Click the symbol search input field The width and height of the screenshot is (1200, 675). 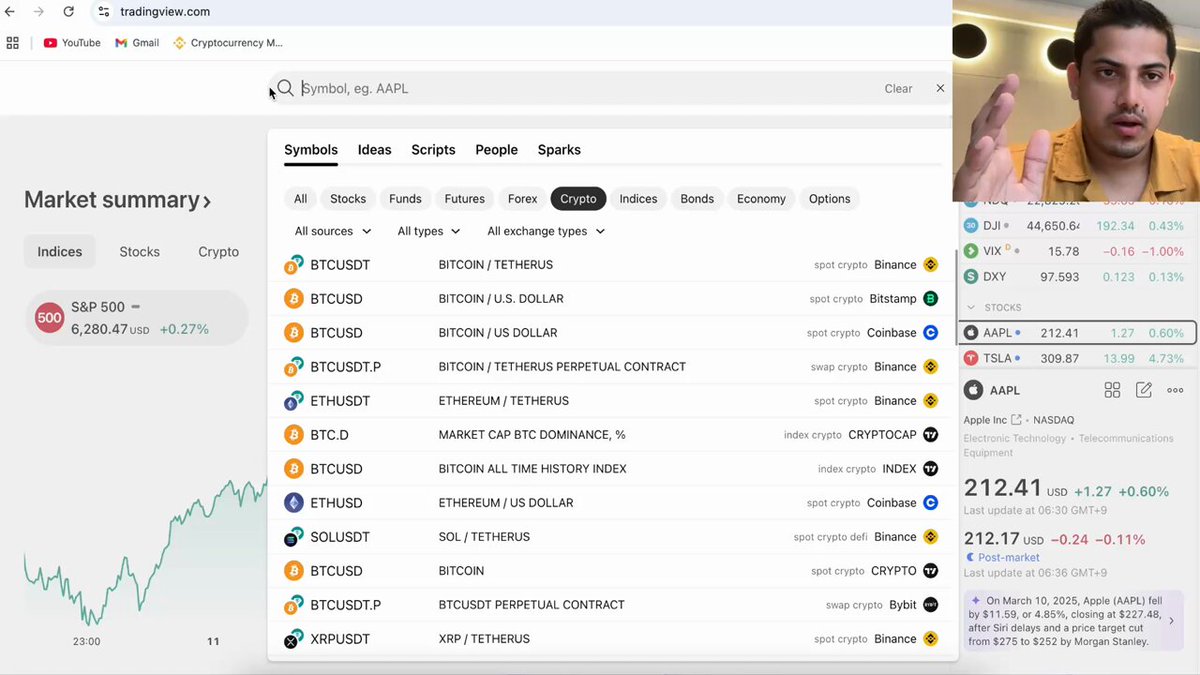click(x=590, y=88)
